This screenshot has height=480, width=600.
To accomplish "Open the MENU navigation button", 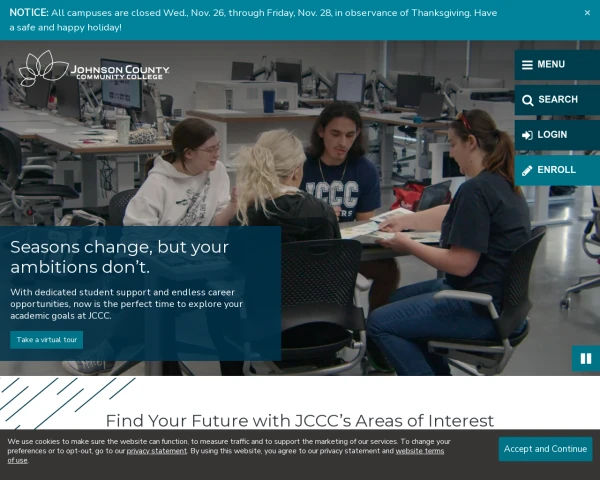I will pyautogui.click(x=557, y=64).
